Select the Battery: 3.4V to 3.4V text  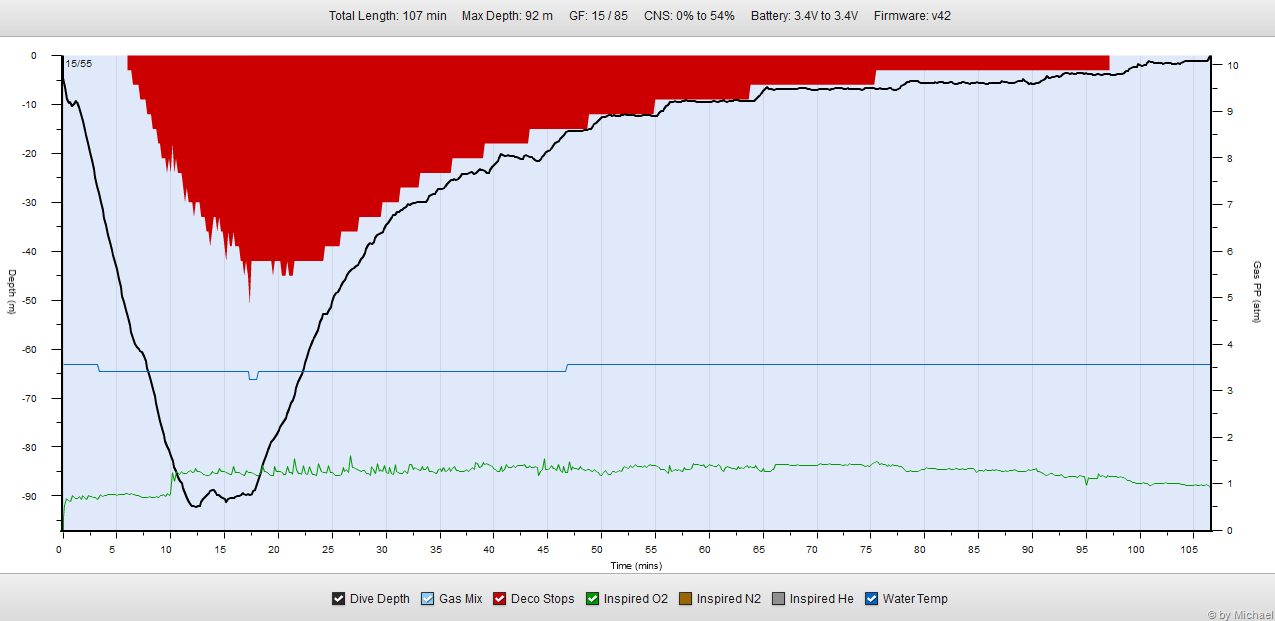click(804, 16)
